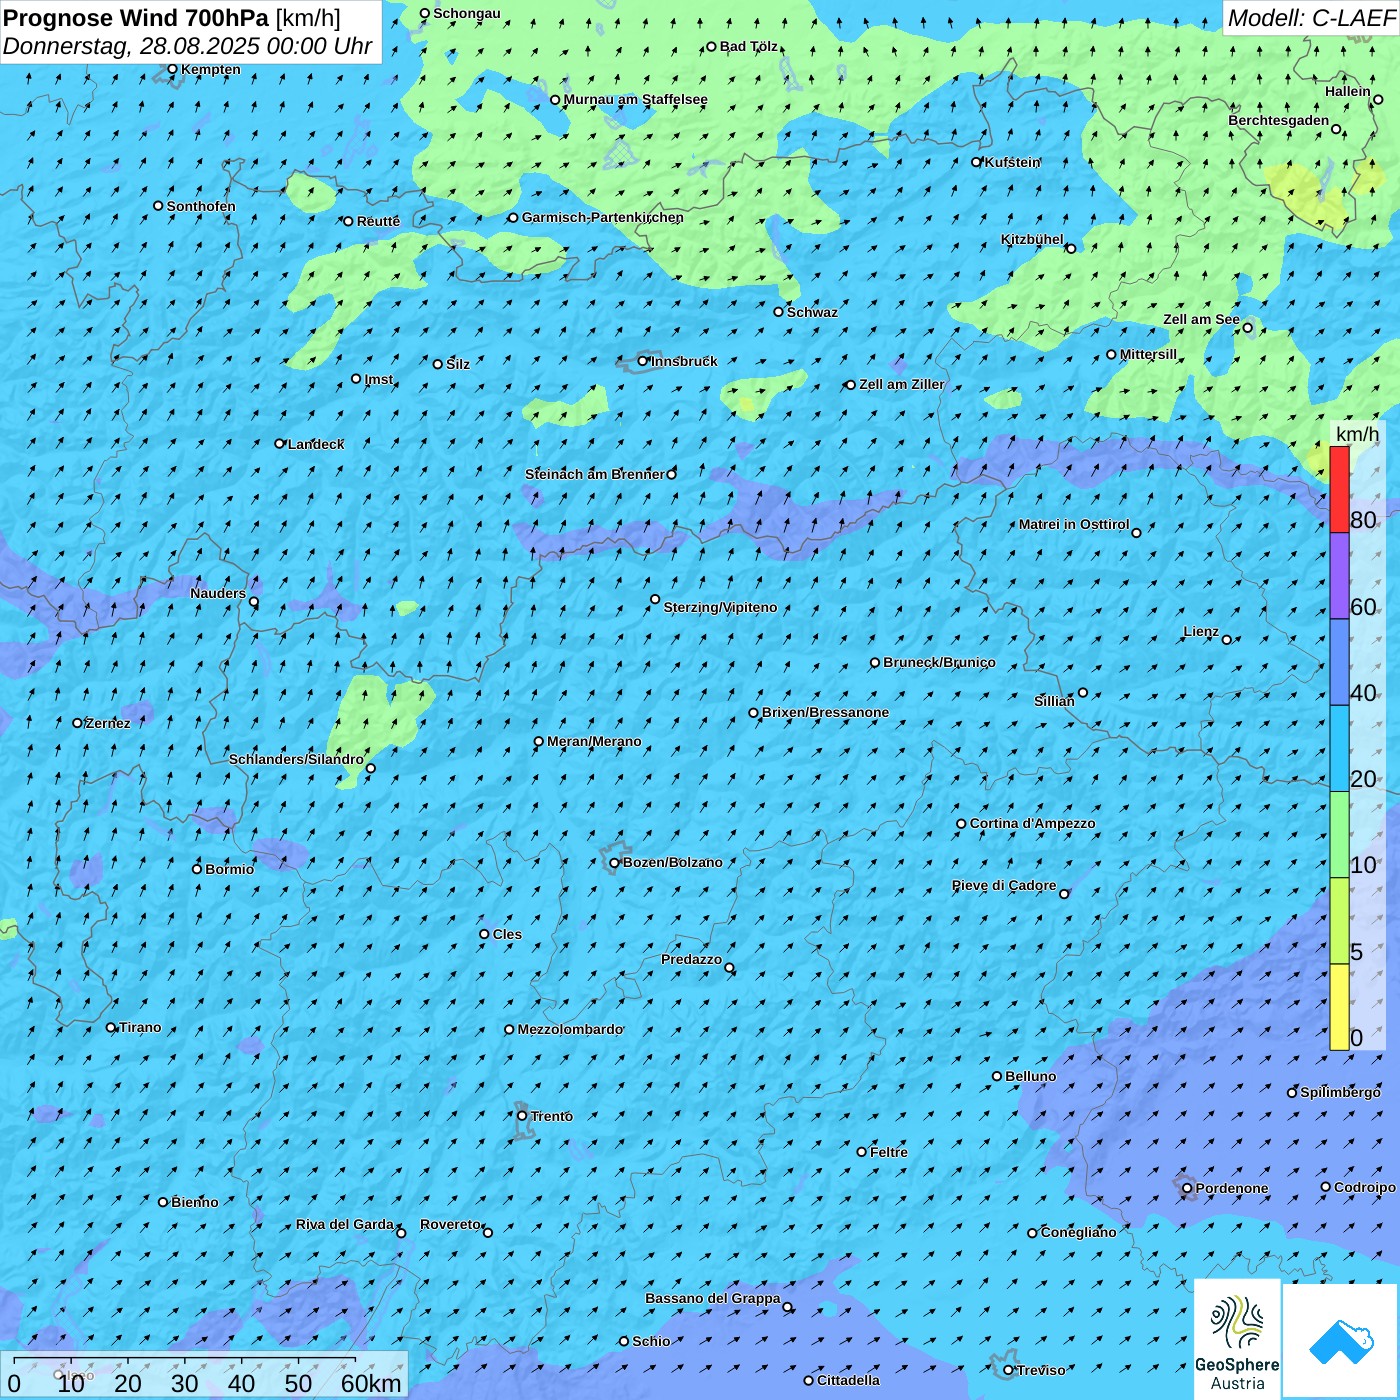Click the Kufstein city label
The width and height of the screenshot is (1400, 1400).
[1012, 162]
